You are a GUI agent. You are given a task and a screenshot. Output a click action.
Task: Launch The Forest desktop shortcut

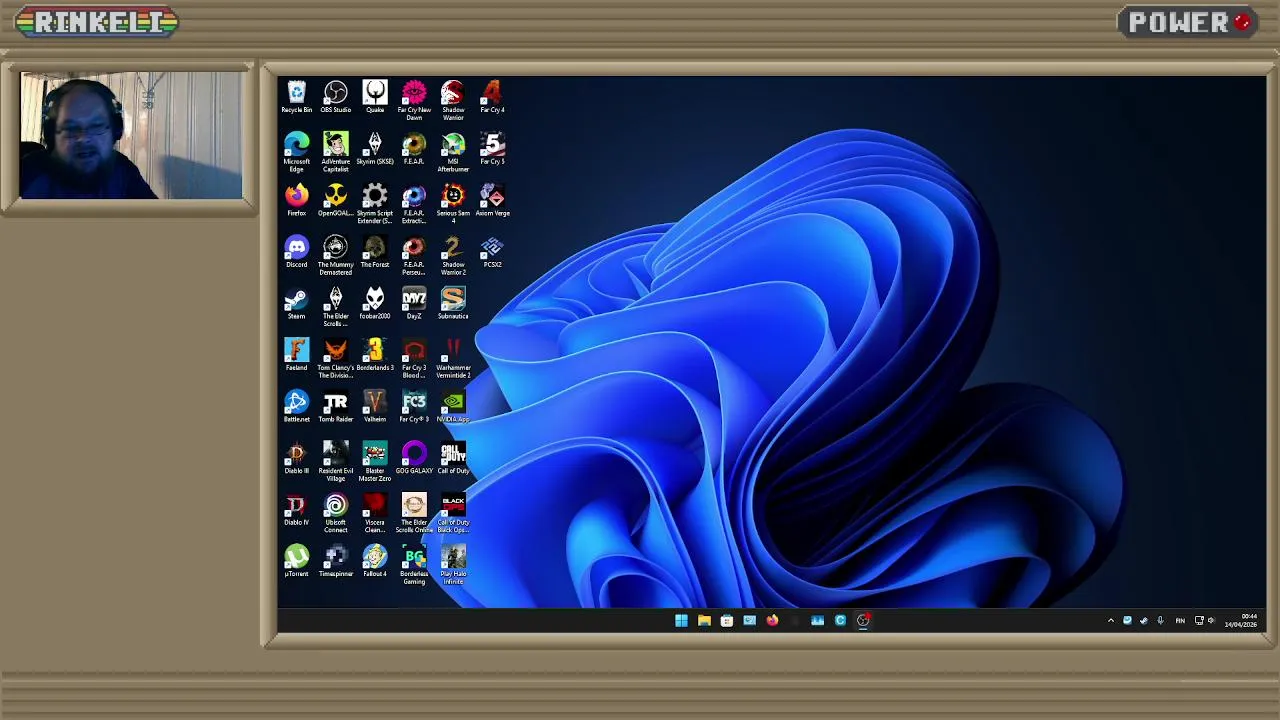pyautogui.click(x=375, y=249)
